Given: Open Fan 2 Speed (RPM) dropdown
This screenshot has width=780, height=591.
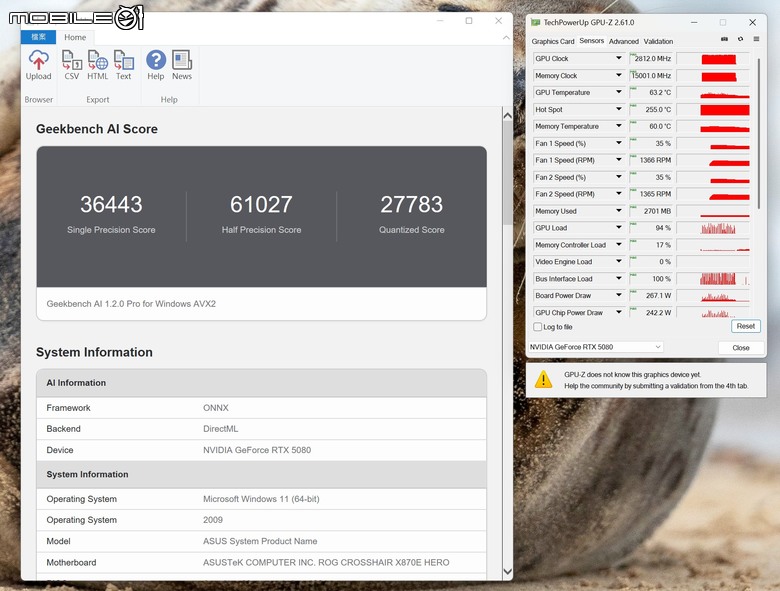Looking at the screenshot, I should click(x=618, y=194).
